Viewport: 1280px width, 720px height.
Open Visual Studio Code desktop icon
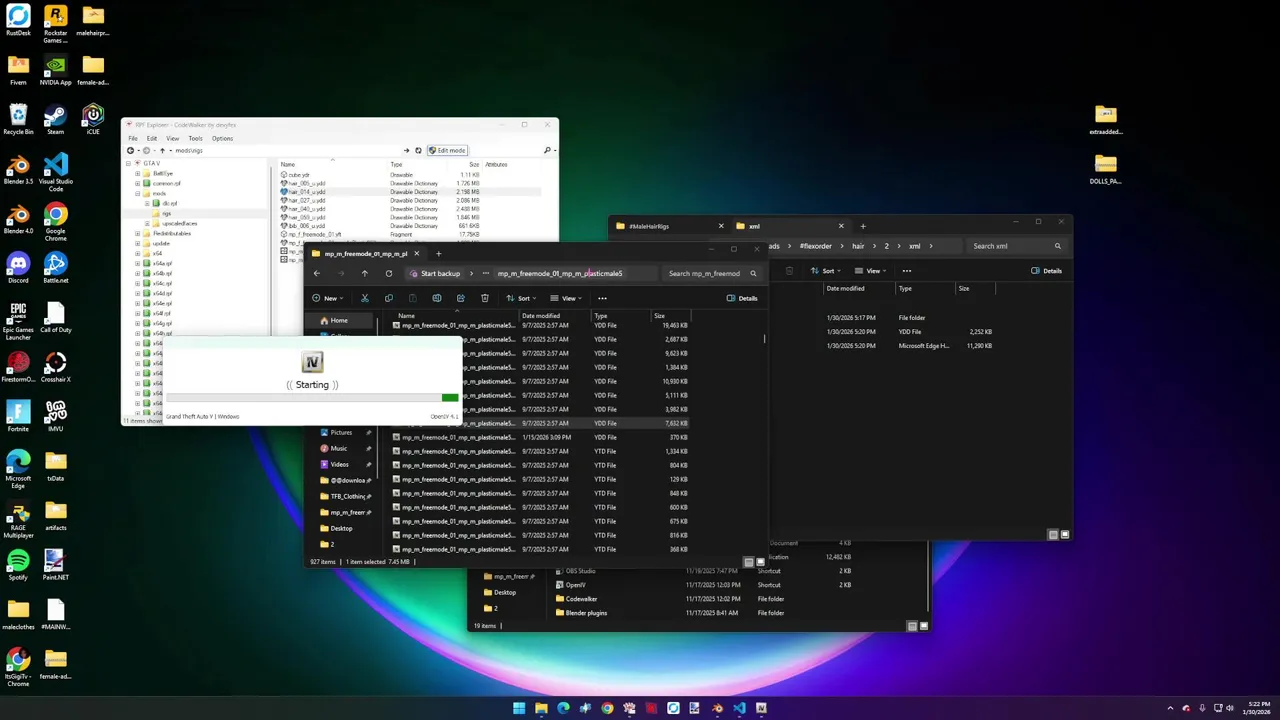click(56, 170)
